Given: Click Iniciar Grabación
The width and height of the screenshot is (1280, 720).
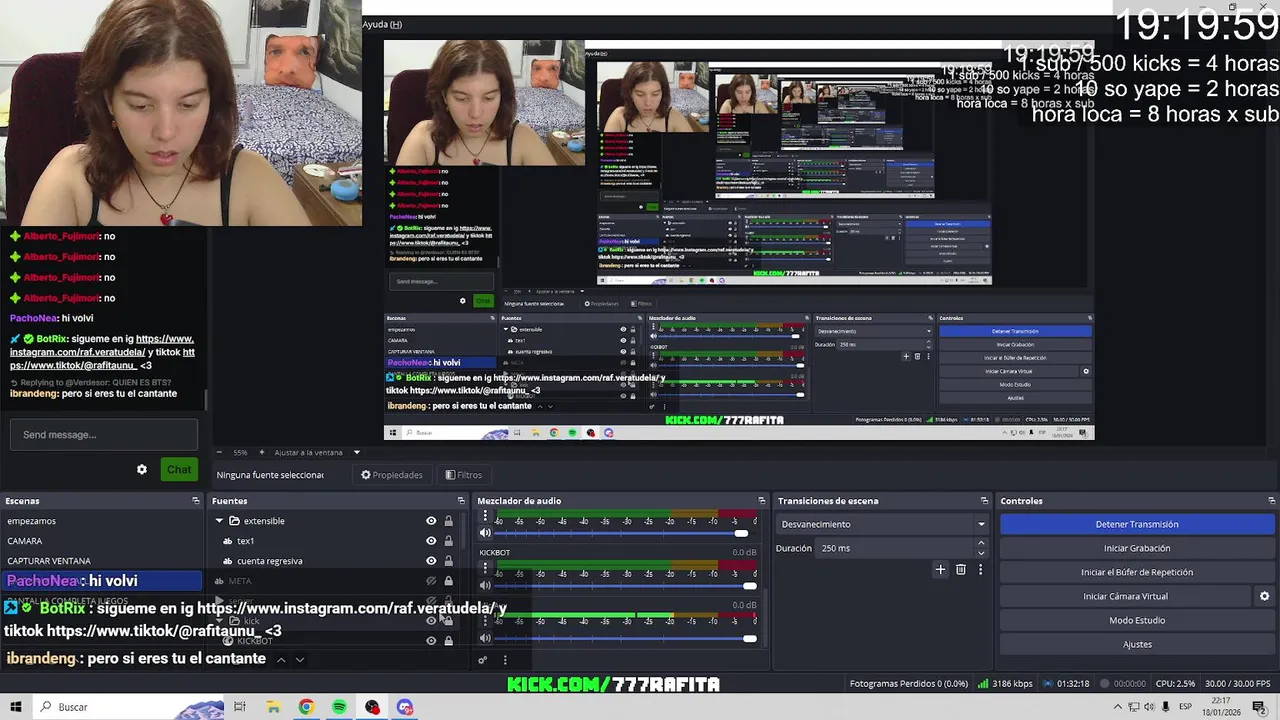Looking at the screenshot, I should [x=1137, y=548].
